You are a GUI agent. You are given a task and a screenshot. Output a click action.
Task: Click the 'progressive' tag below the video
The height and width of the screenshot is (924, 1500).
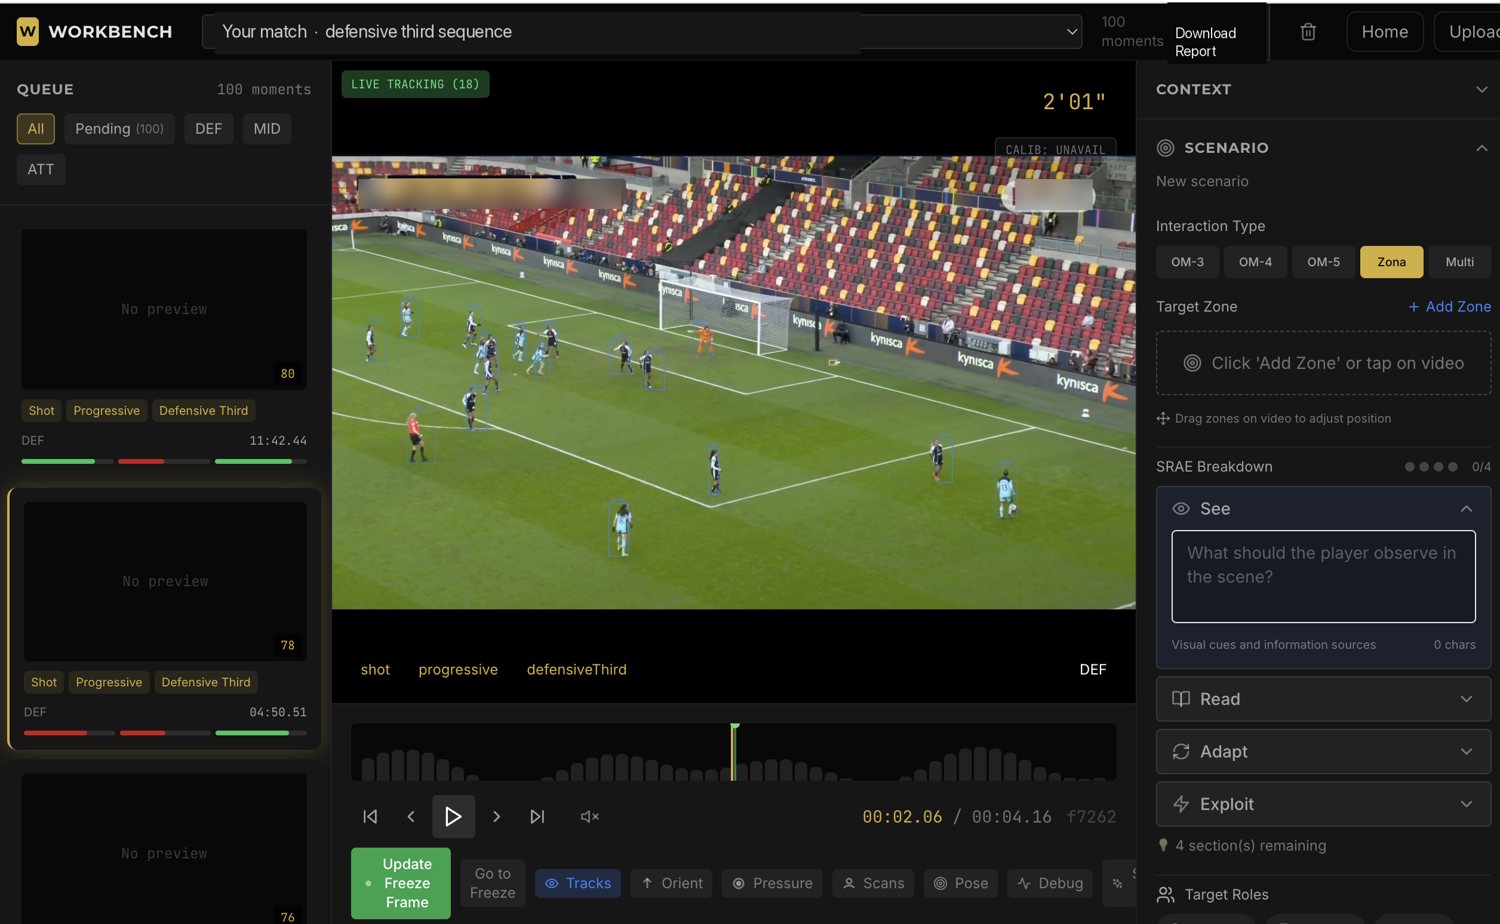458,670
